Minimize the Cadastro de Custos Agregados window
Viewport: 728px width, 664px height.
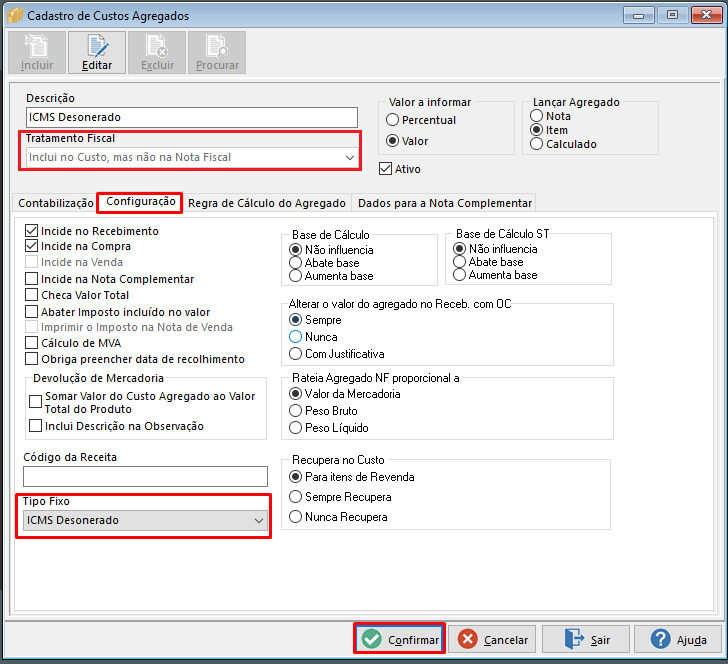click(x=638, y=15)
